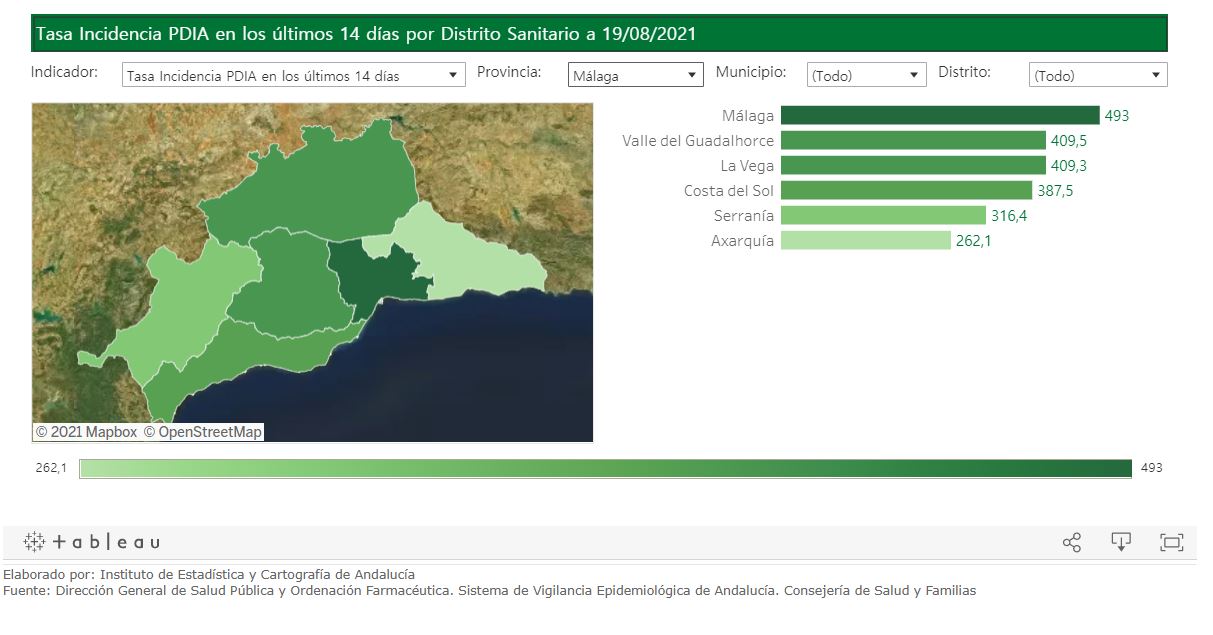Click the 'Axarquía' chart label
The width and height of the screenshot is (1213, 635).
click(x=743, y=241)
